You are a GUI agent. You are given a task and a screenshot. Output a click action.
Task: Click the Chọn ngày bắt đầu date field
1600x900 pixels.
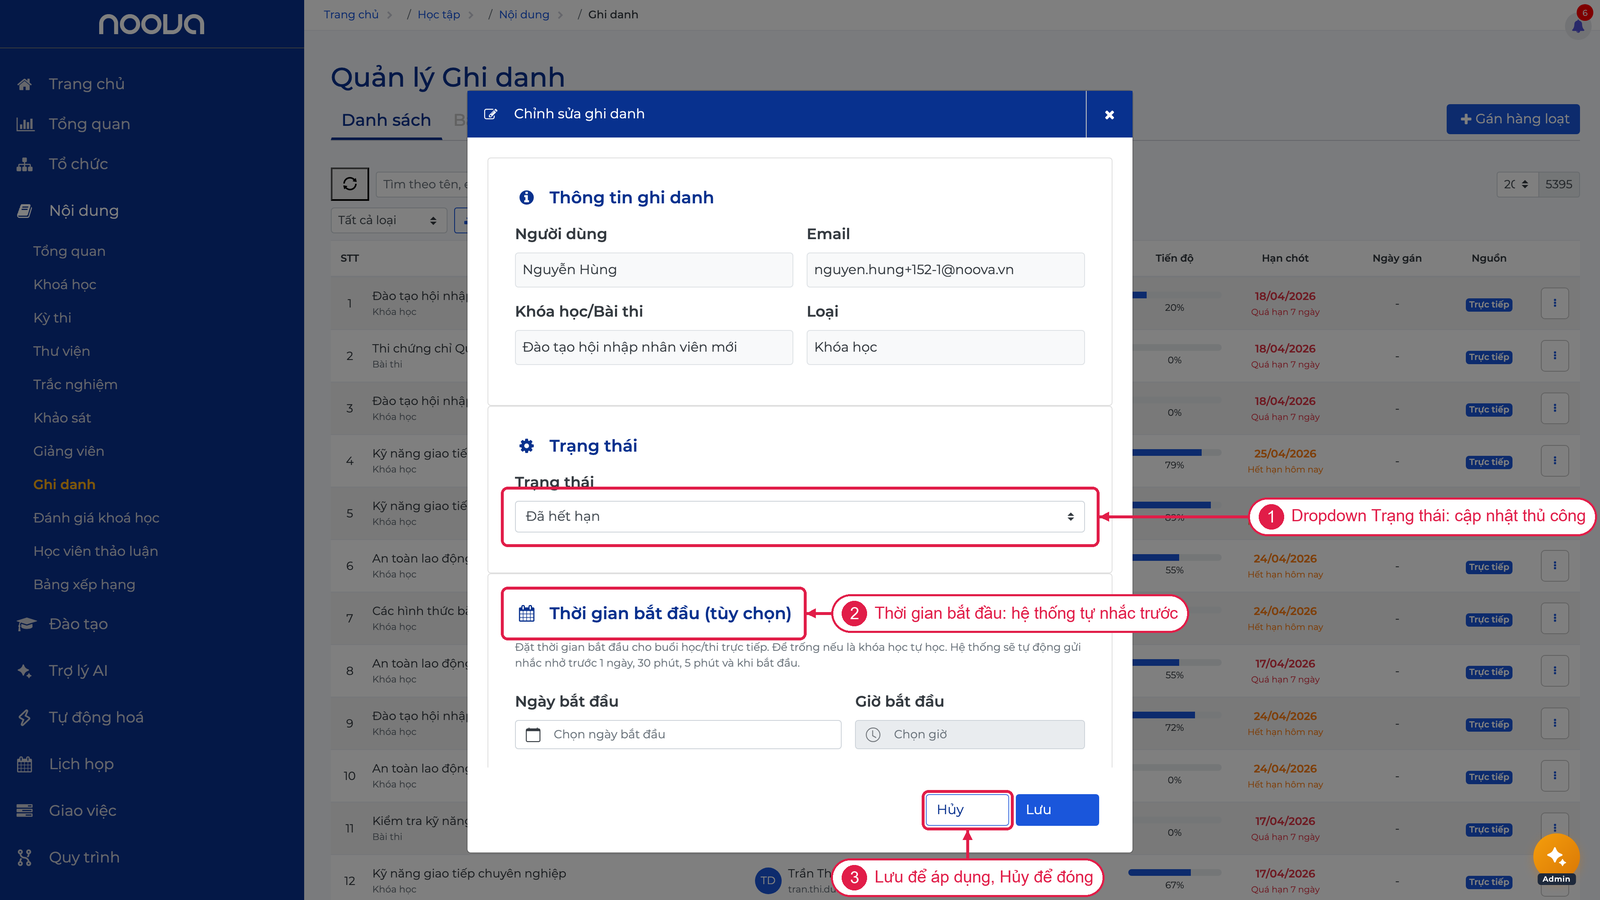point(678,734)
